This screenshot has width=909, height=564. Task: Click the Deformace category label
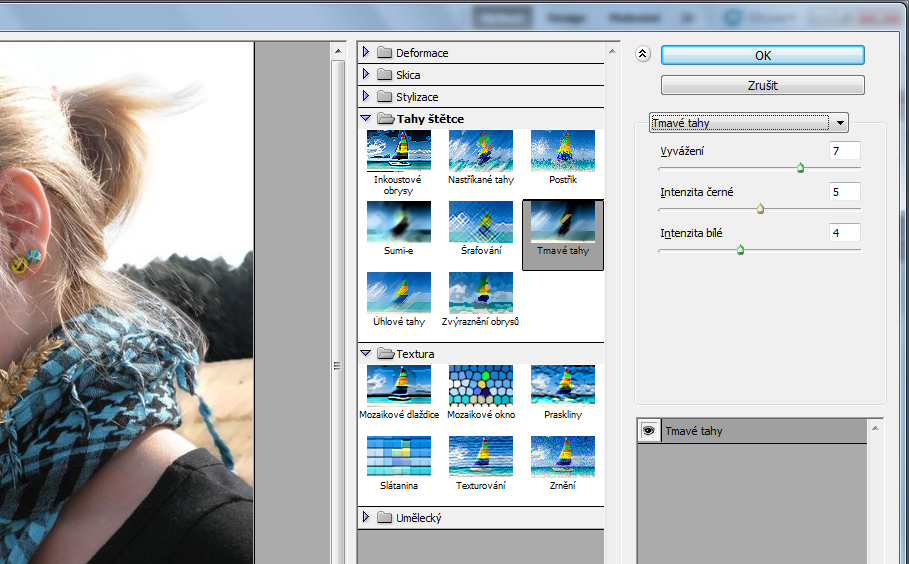[422, 53]
